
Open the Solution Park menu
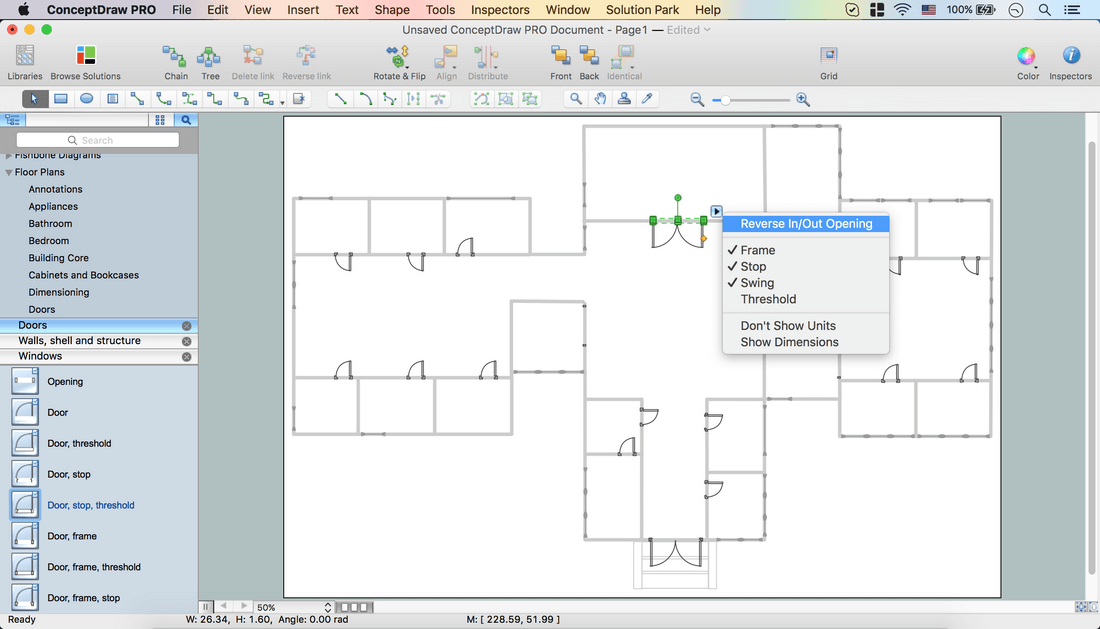[x=642, y=10]
